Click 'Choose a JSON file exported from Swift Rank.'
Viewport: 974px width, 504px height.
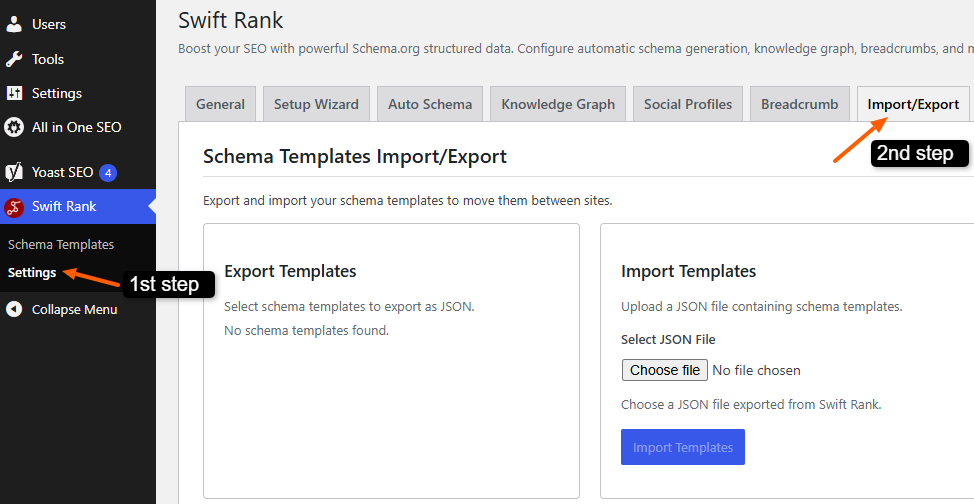tap(751, 405)
